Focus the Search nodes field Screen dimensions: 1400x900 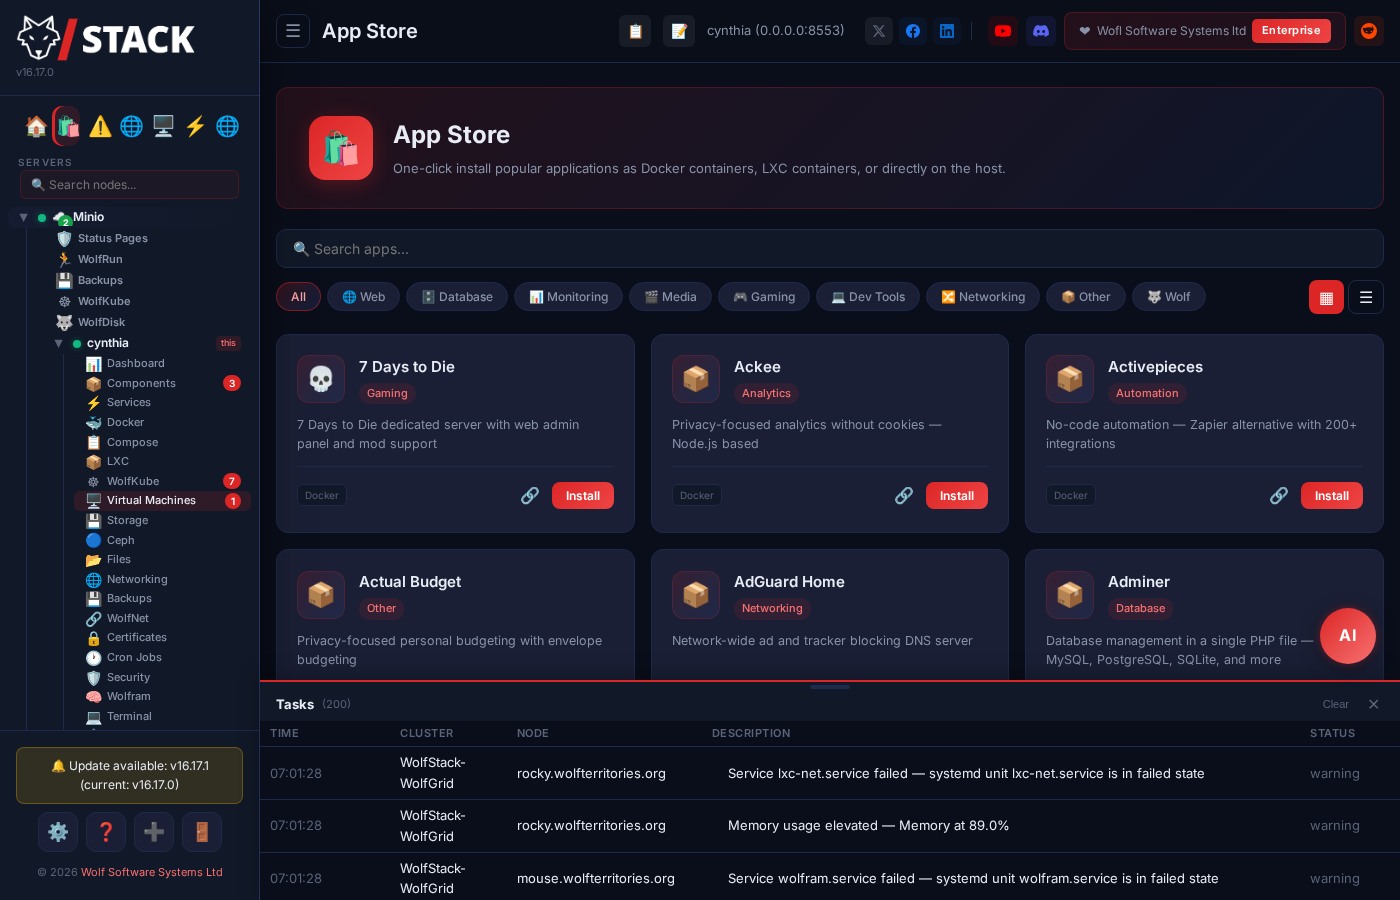(129, 185)
